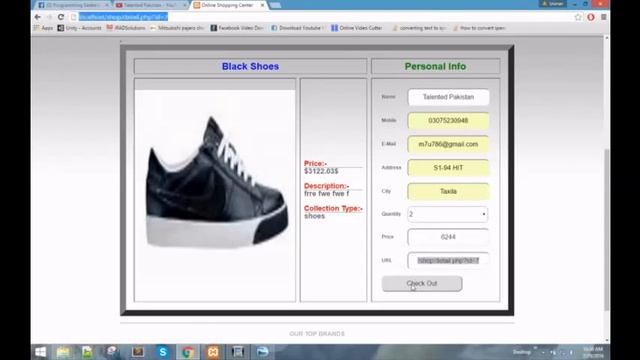This screenshot has width=640, height=360.
Task: Click the black shoe product image
Action: [x=215, y=184]
